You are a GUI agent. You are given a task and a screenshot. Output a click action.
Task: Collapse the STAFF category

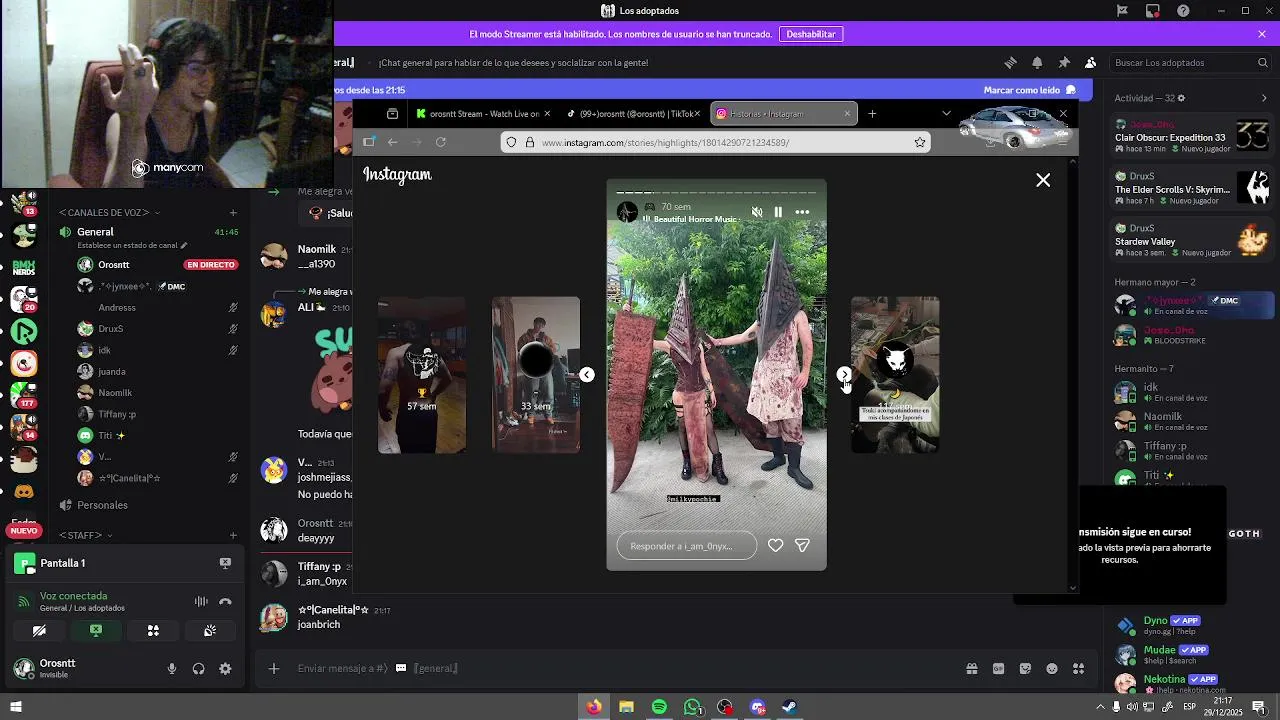86,536
